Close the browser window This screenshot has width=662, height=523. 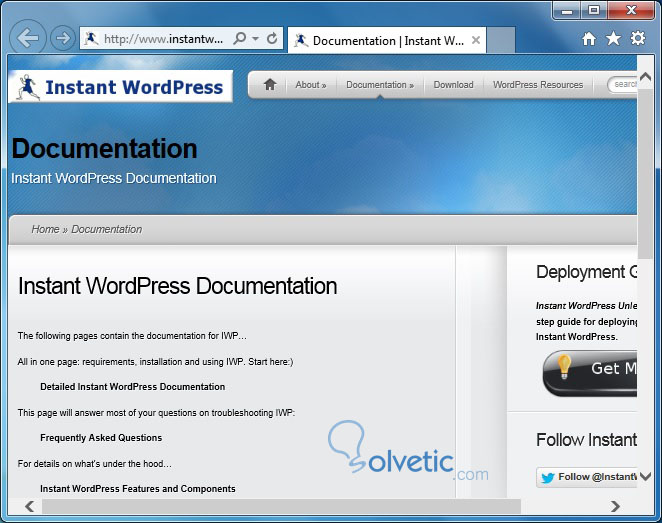(631, 11)
